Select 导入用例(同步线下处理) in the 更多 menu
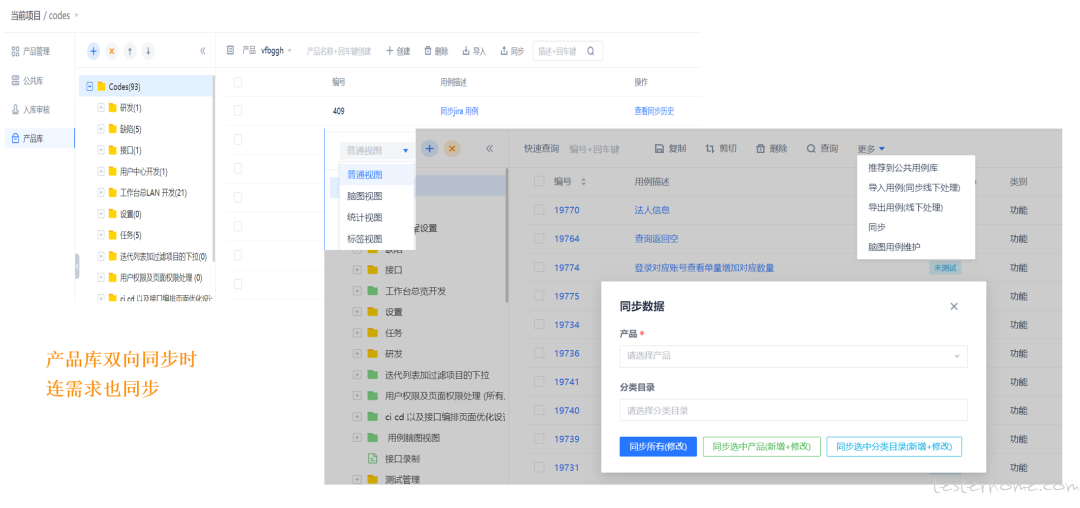 tap(916, 187)
